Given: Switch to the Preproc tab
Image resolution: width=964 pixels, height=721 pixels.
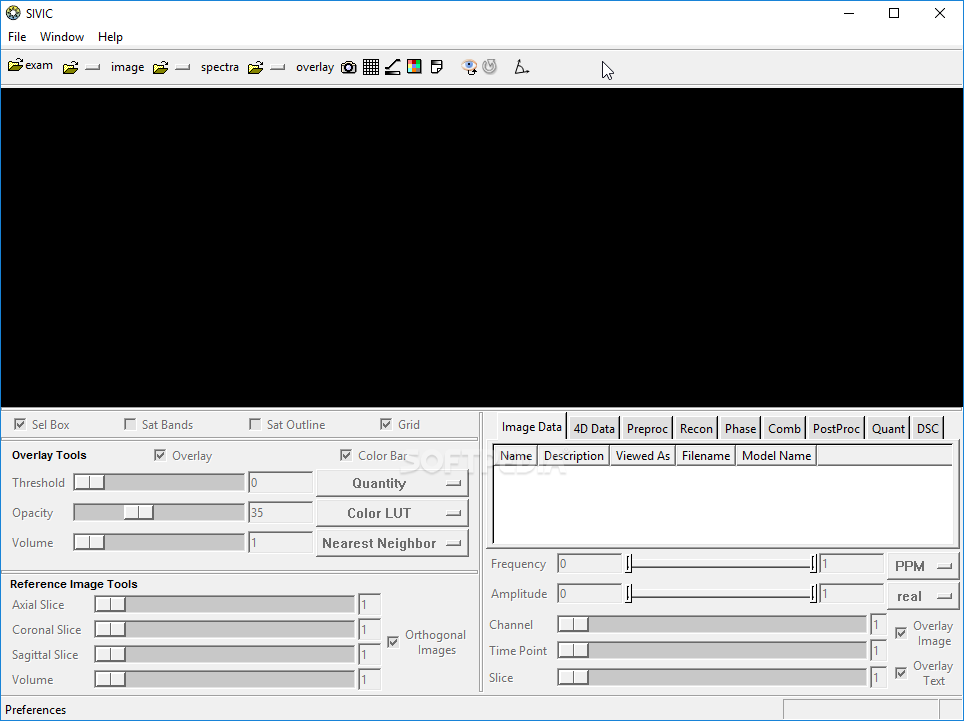Looking at the screenshot, I should (647, 428).
